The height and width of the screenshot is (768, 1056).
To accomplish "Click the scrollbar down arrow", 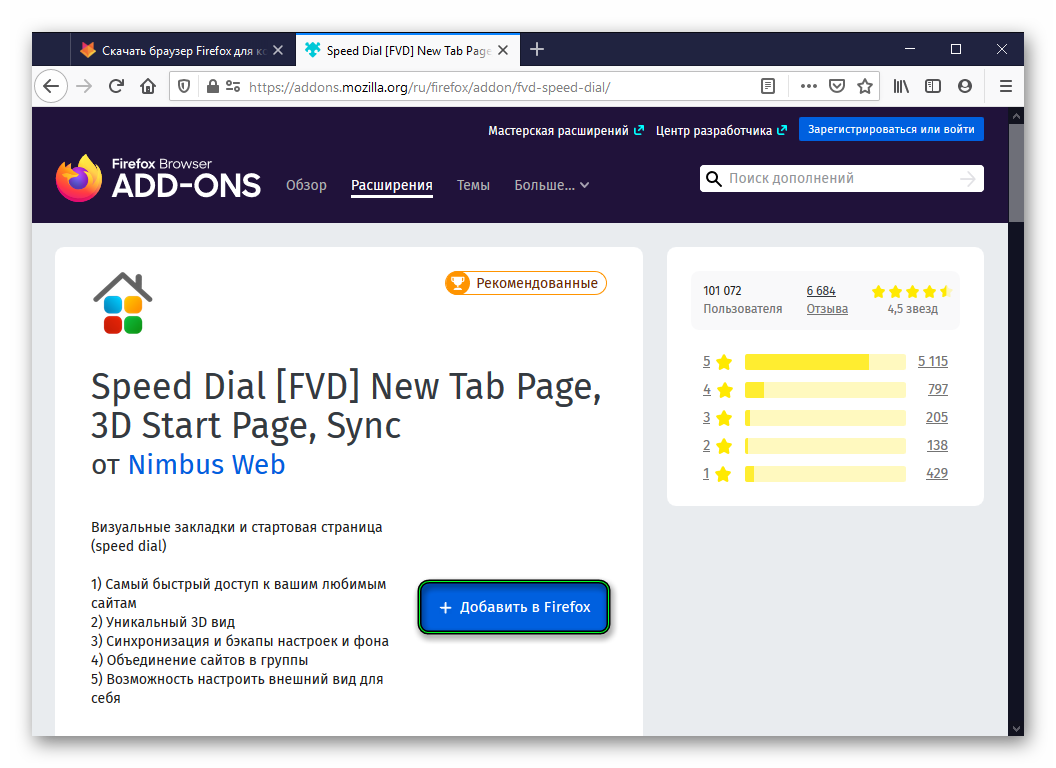I will 1016,729.
